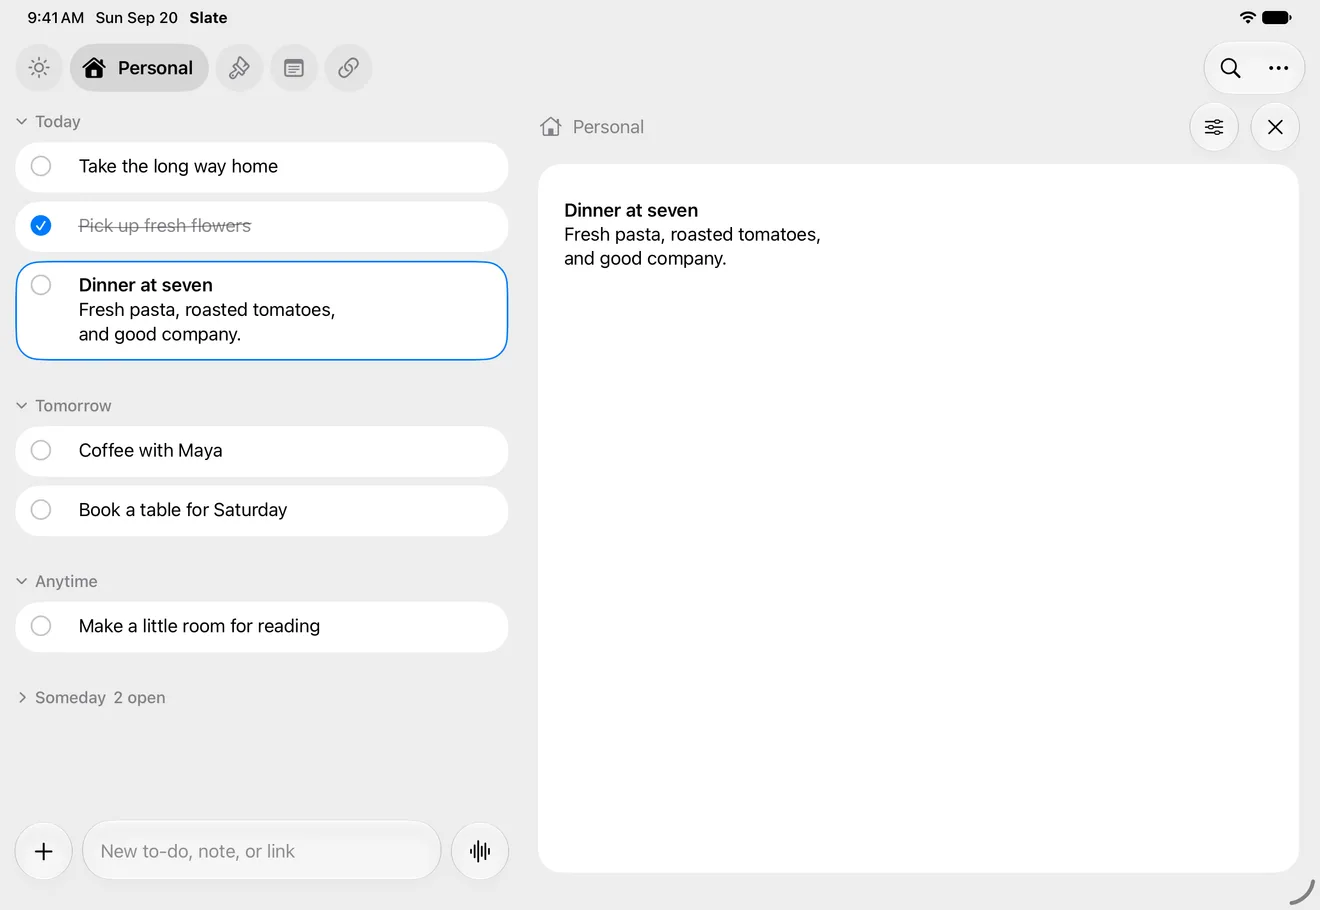
Task: Click the Wi-Fi status icon
Action: coord(1247,17)
